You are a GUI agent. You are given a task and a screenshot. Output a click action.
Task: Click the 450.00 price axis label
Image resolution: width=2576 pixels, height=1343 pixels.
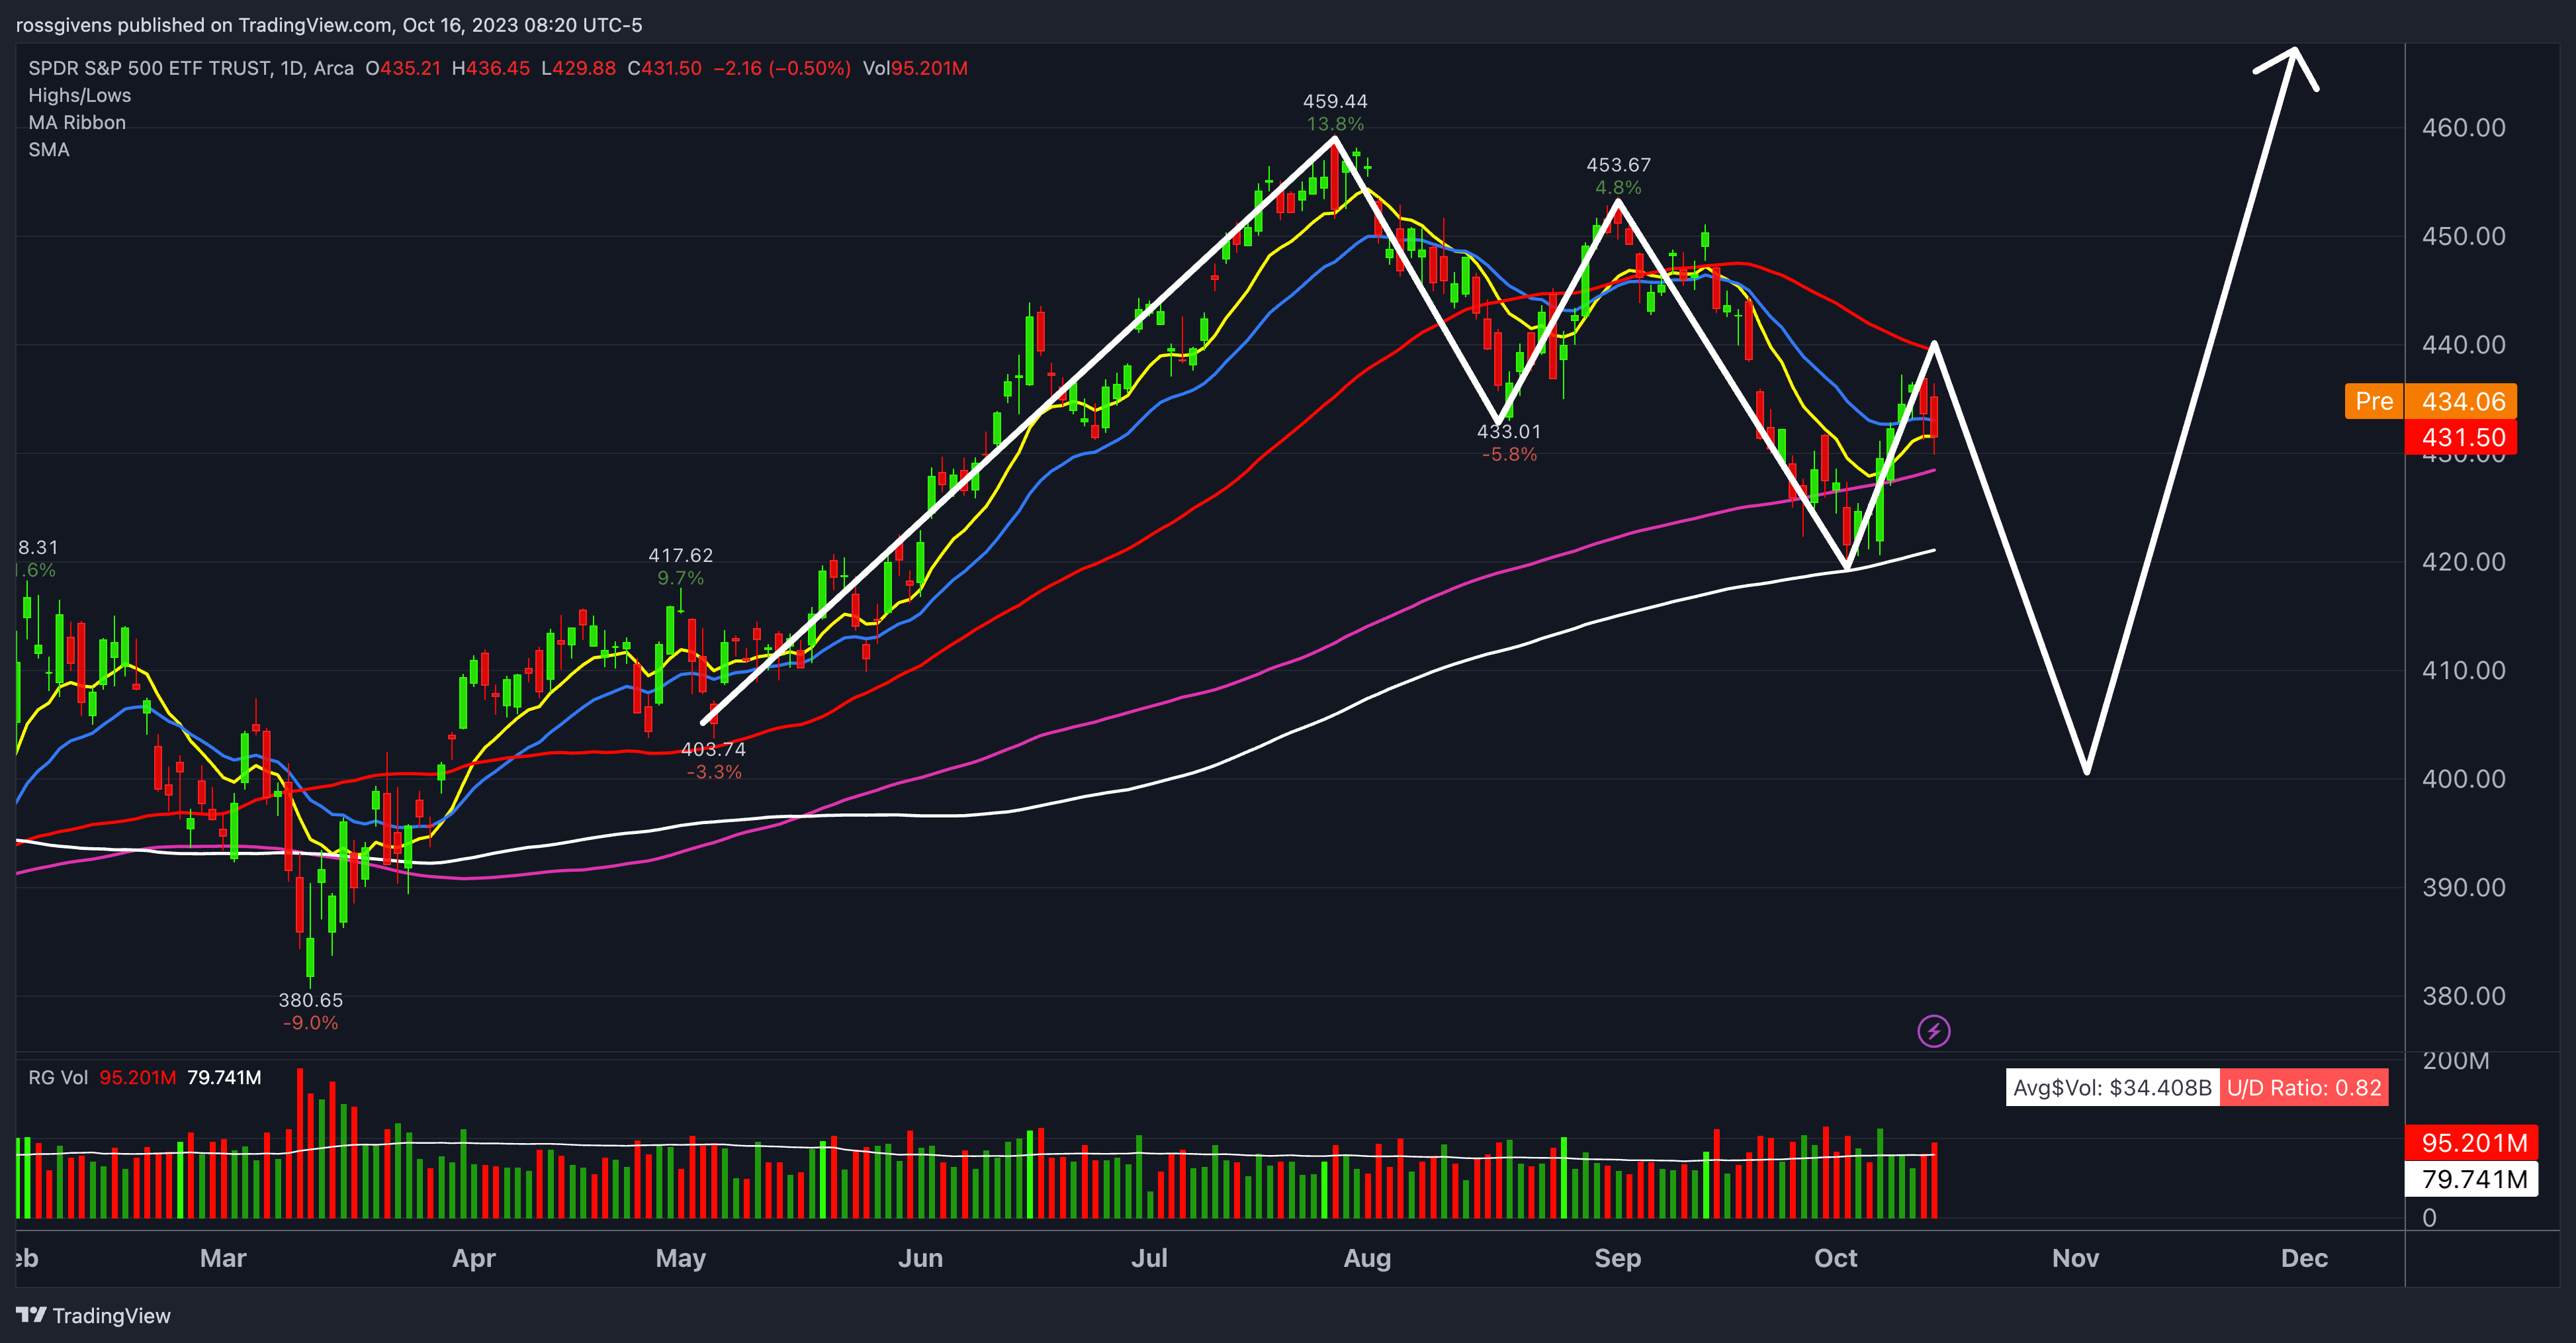coord(2463,236)
